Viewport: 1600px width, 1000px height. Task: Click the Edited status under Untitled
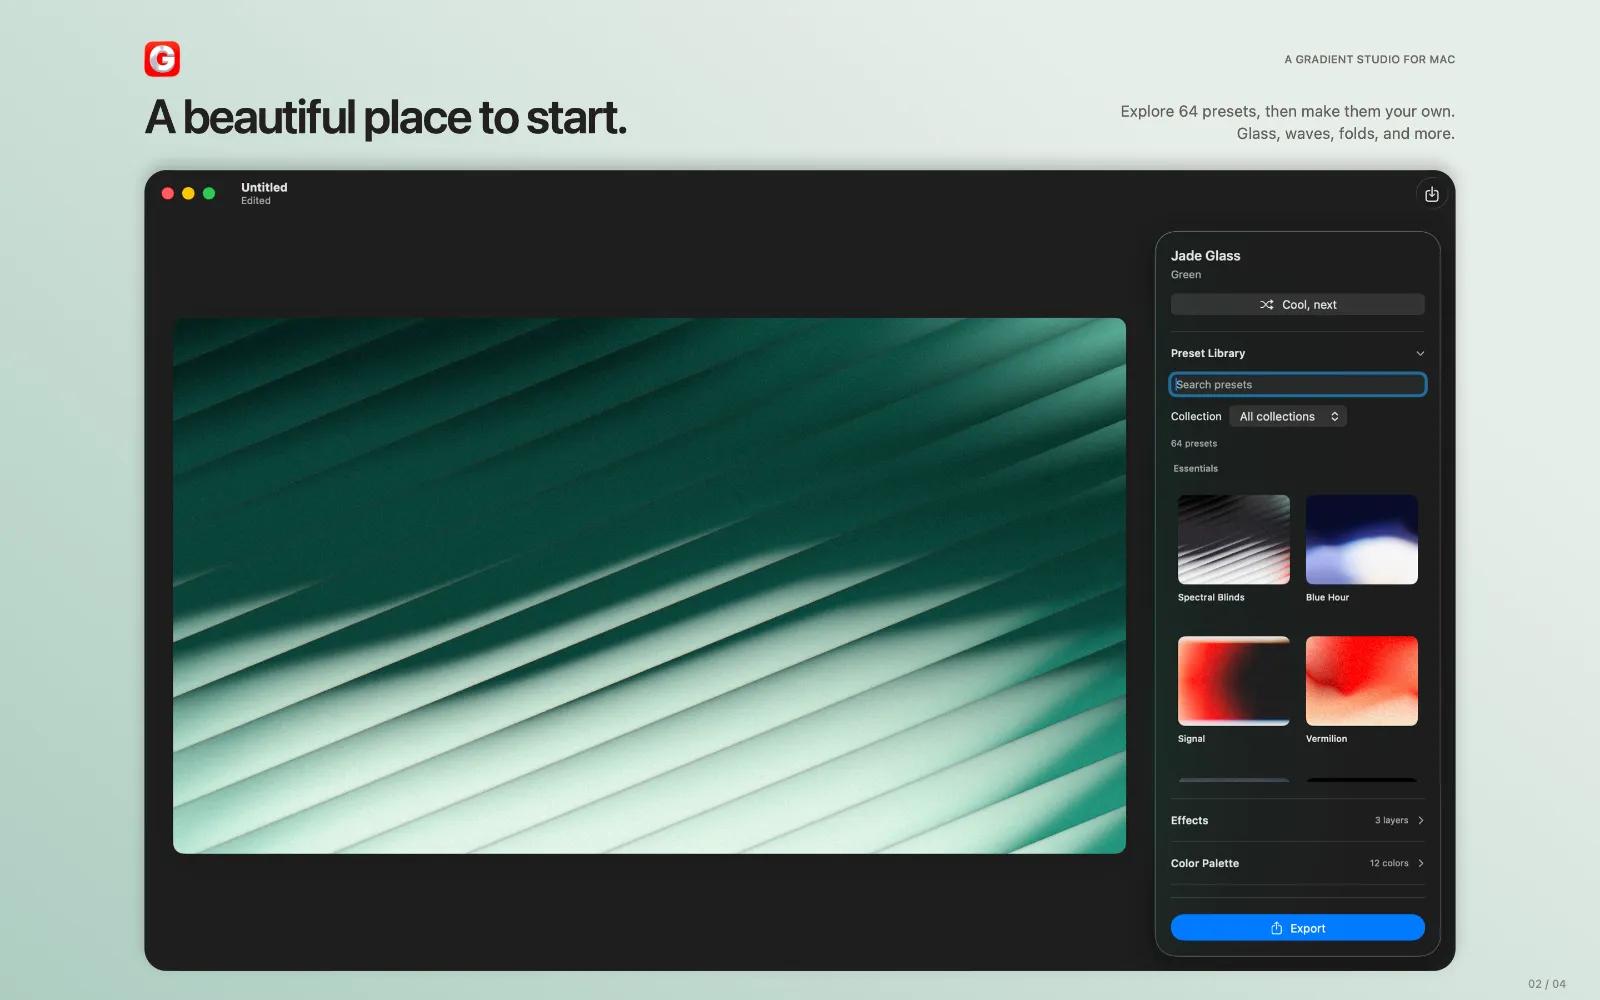(x=256, y=201)
